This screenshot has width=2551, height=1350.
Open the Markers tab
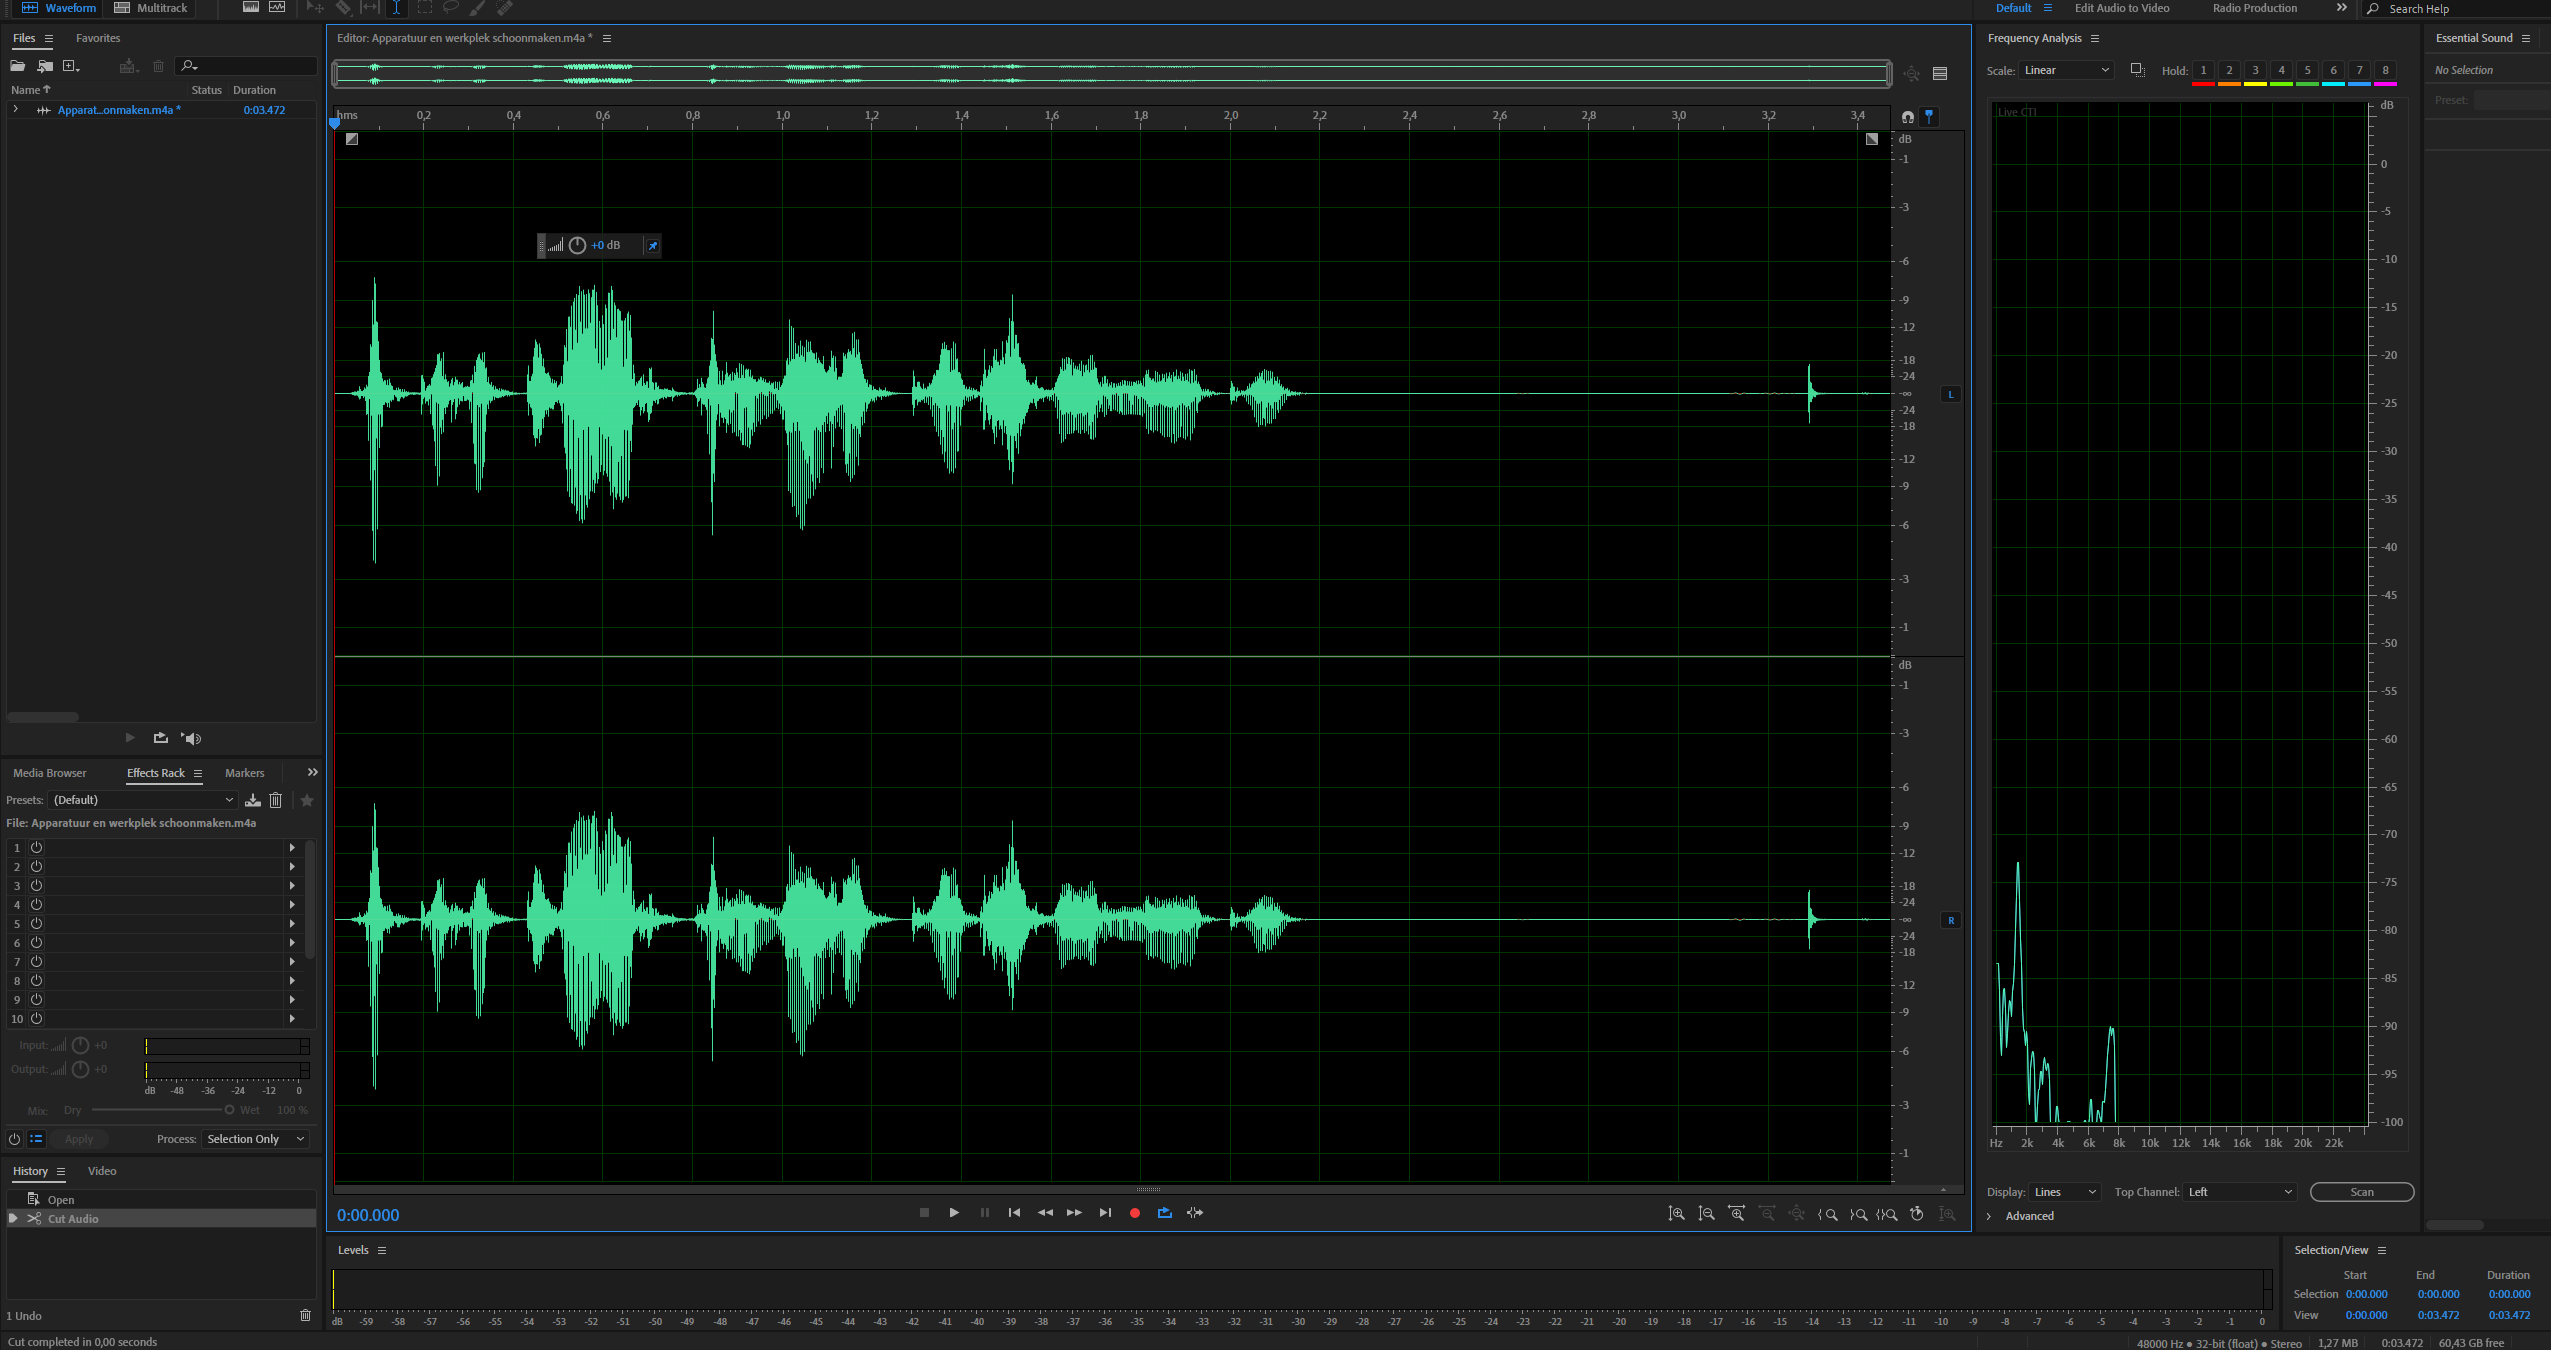pos(244,773)
